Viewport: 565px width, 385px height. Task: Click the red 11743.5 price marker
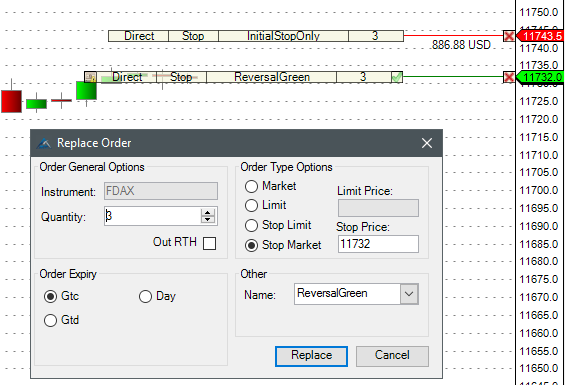540,36
